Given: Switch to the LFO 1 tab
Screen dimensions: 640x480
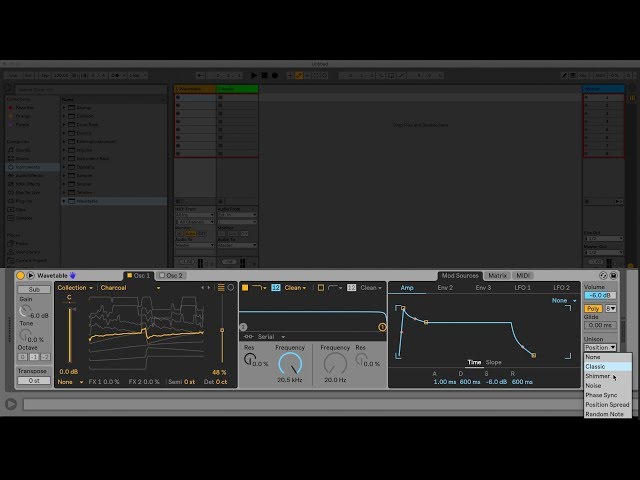Looking at the screenshot, I should [522, 288].
